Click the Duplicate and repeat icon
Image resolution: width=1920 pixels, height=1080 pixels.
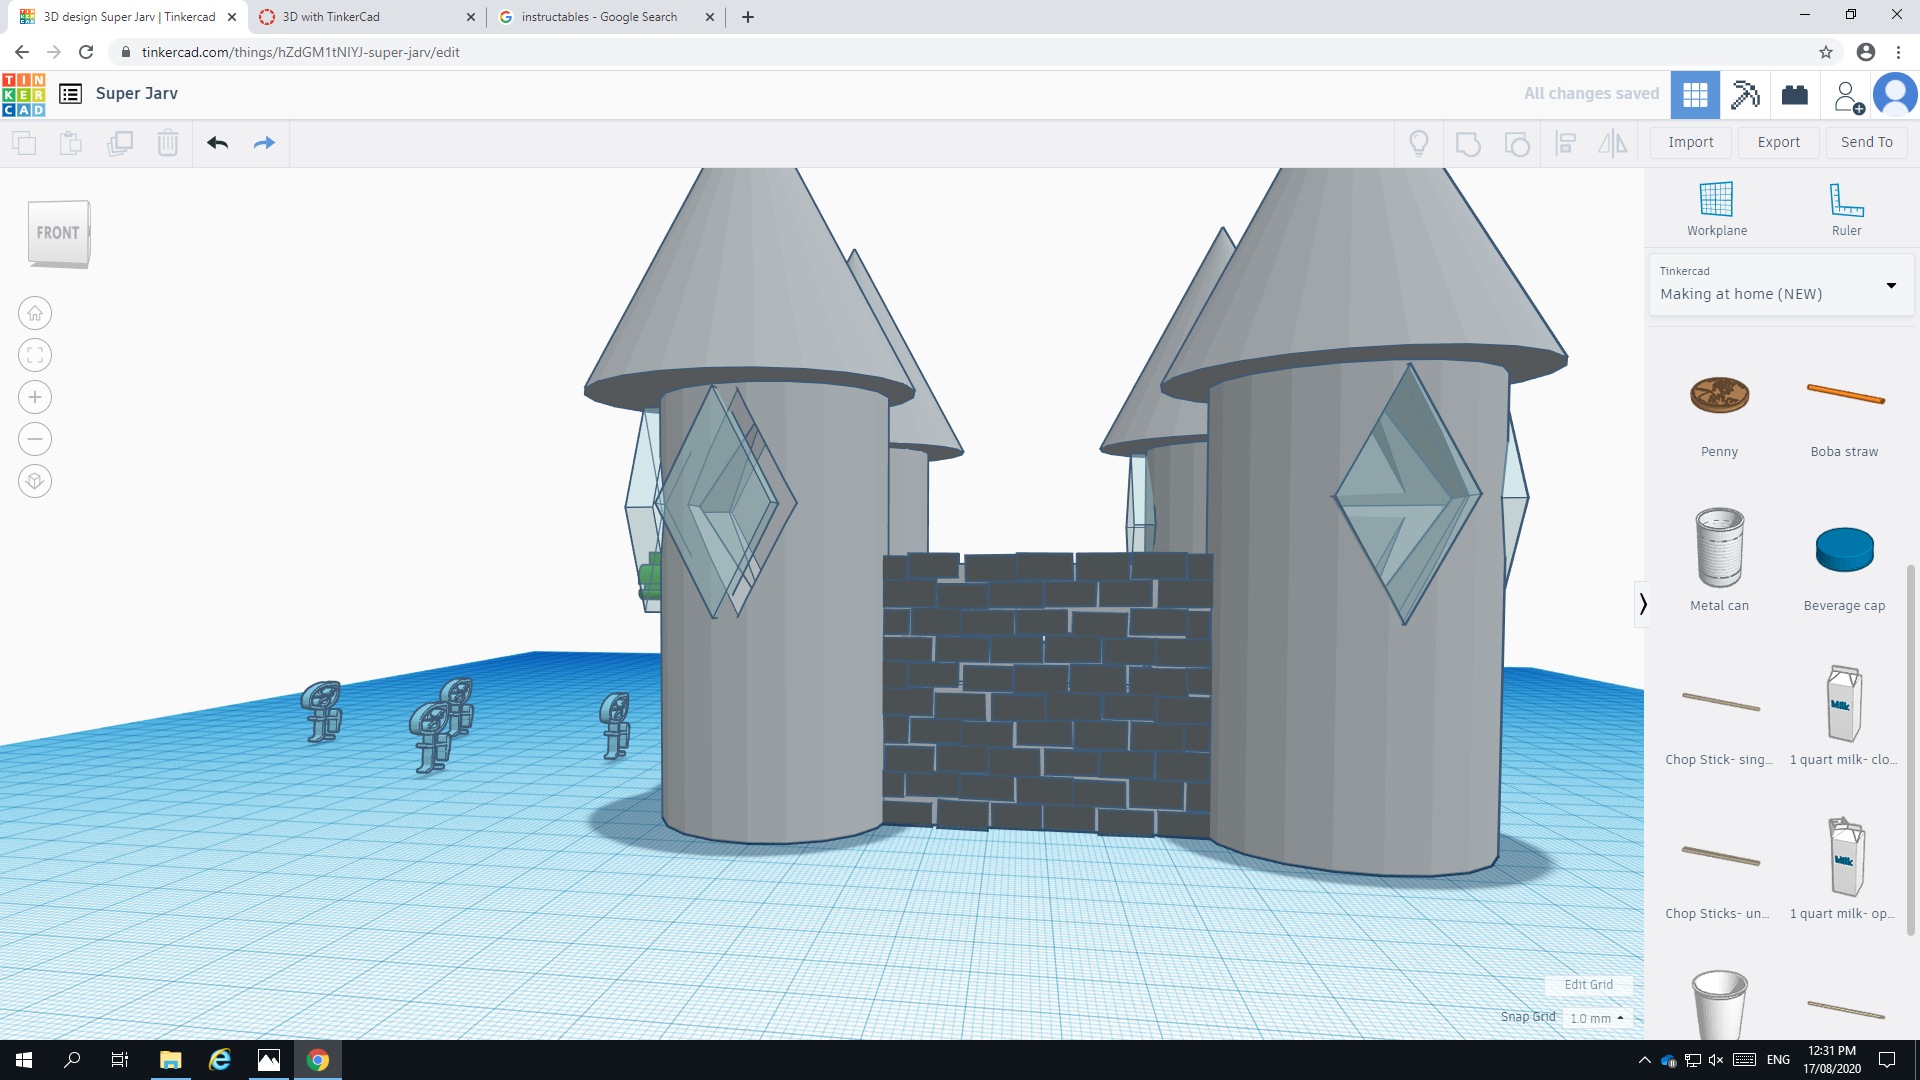click(120, 143)
